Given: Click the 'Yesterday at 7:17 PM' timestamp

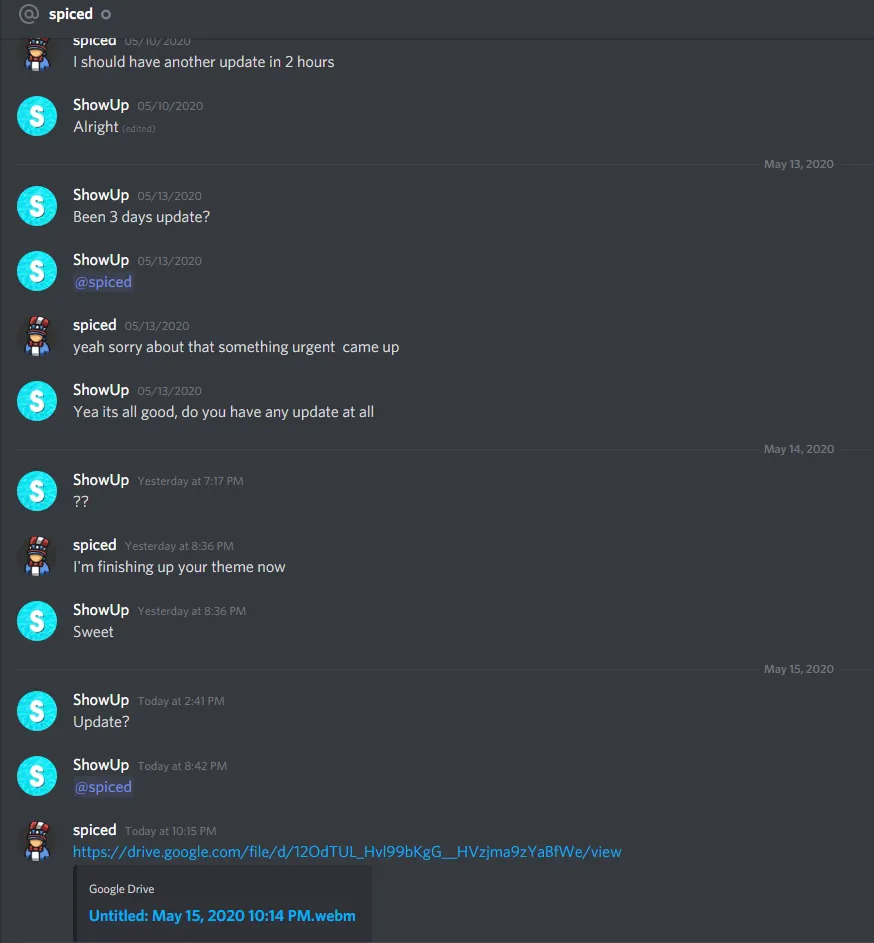Looking at the screenshot, I should point(191,481).
